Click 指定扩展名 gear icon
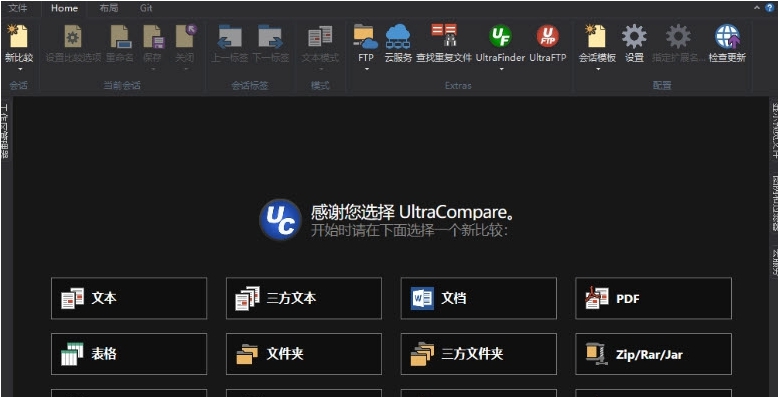The height and width of the screenshot is (397, 778). (678, 36)
